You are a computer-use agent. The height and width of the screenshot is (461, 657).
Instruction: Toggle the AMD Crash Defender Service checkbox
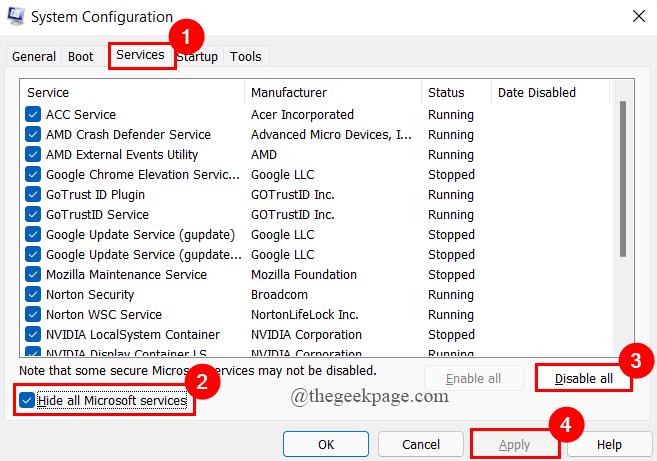[33, 135]
